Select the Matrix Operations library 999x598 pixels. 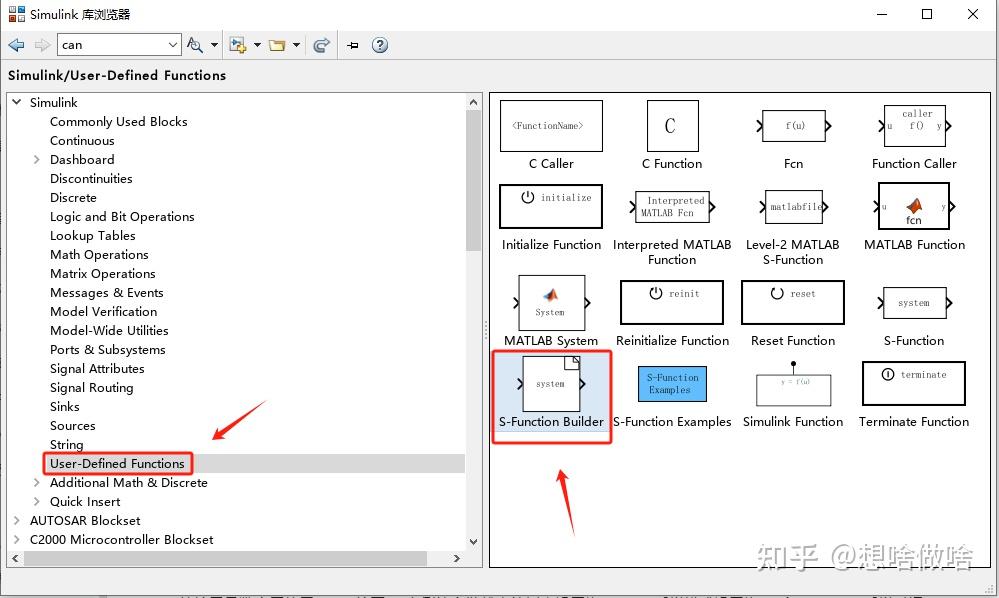[x=103, y=274]
